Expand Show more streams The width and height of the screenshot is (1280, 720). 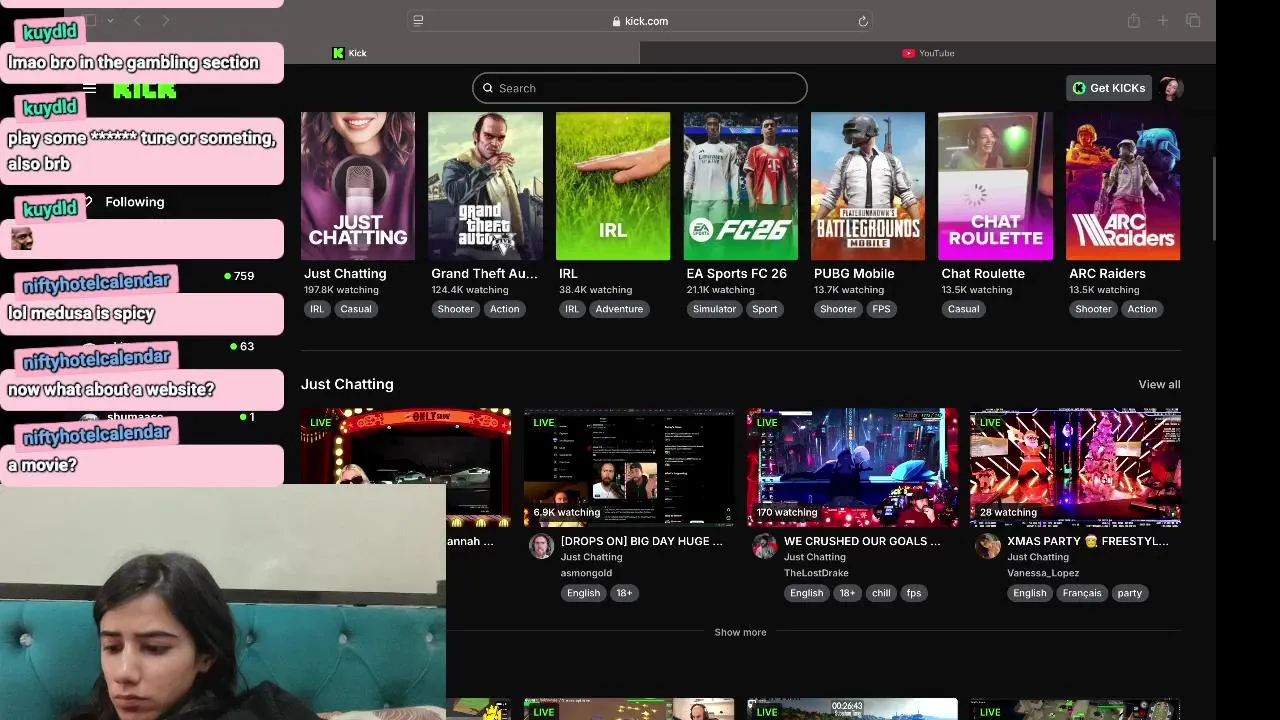(740, 632)
